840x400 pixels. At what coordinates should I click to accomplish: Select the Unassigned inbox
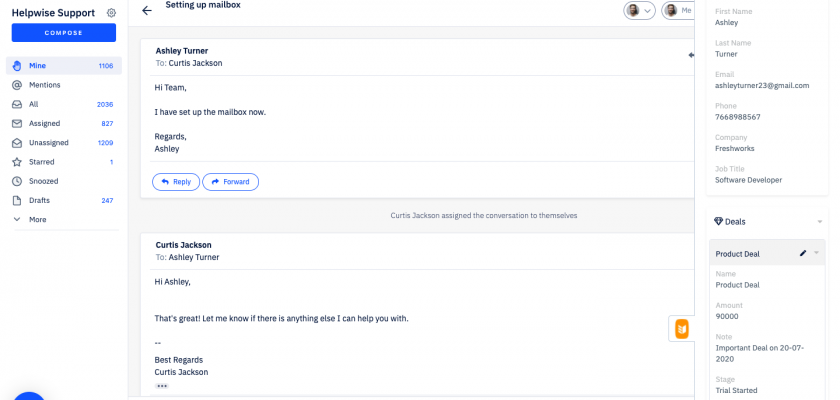(48, 143)
